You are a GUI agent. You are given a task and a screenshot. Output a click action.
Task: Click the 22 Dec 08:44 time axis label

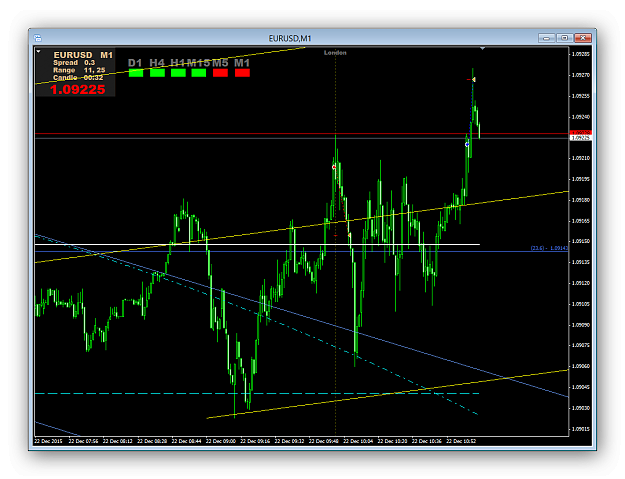click(187, 441)
